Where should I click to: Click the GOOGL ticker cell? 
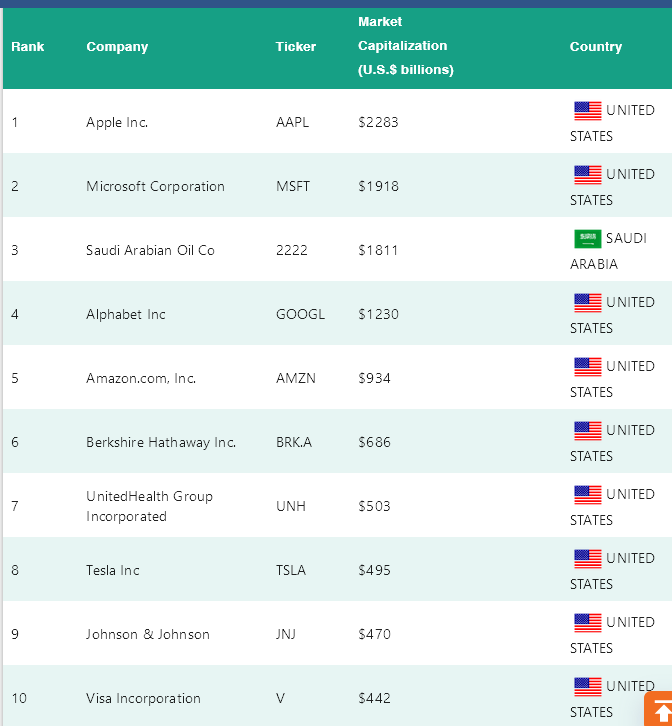300,314
